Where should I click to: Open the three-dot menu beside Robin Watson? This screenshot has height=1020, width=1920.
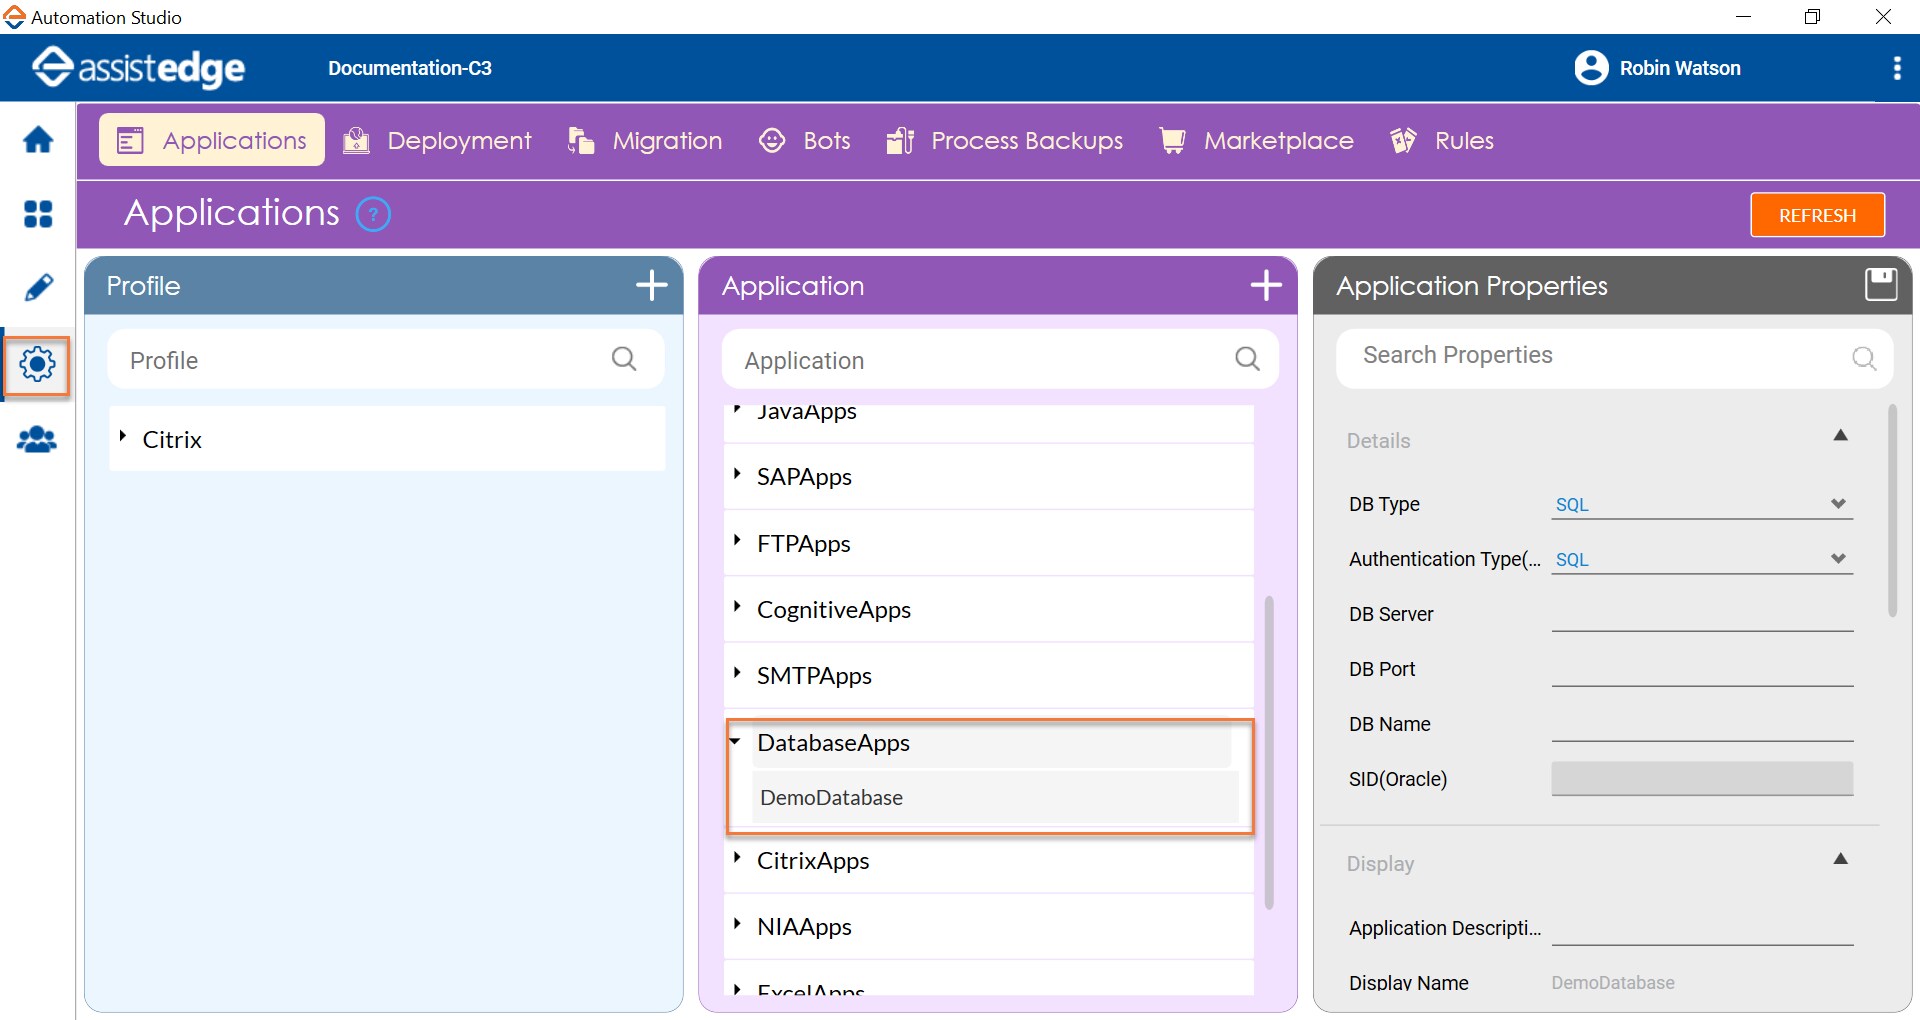1896,68
